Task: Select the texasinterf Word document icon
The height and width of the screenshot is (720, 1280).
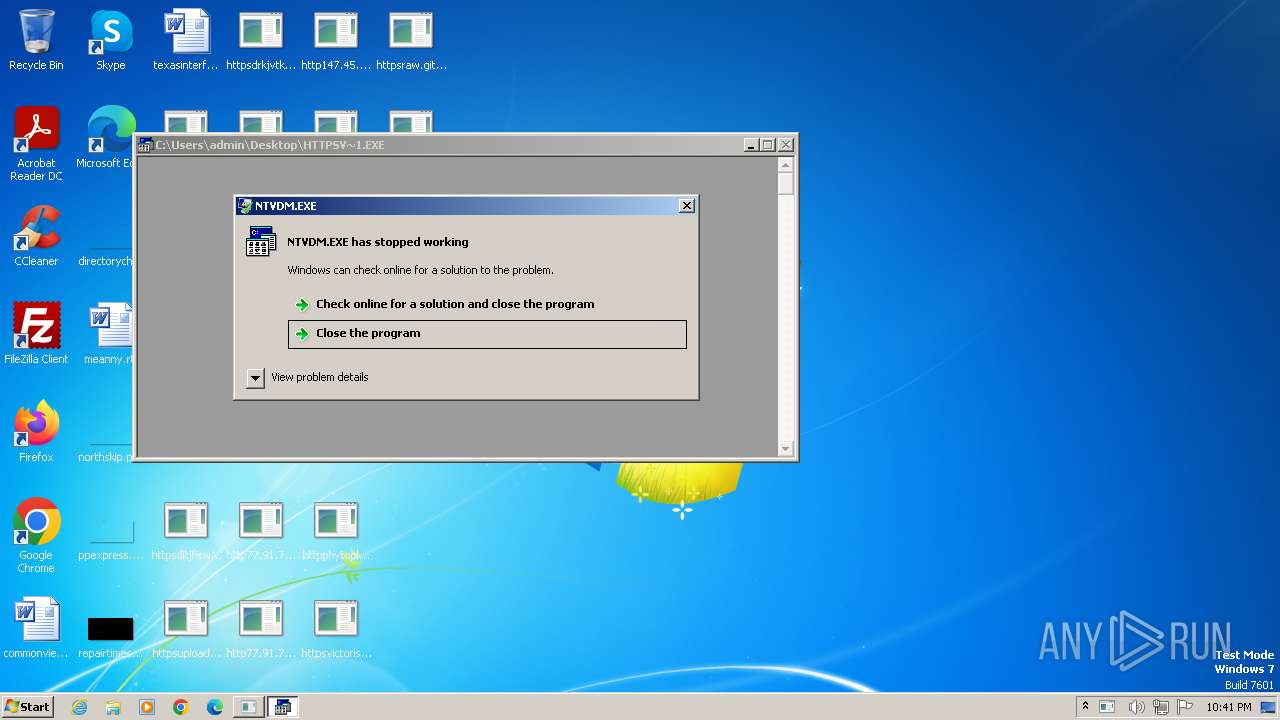Action: (186, 40)
